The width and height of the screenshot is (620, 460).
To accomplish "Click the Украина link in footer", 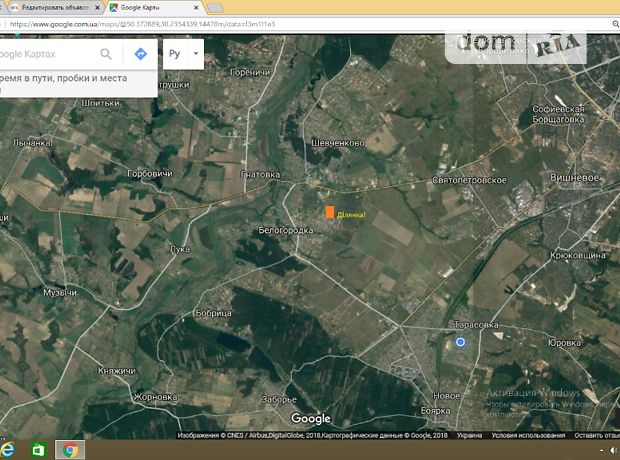I will (x=469, y=435).
